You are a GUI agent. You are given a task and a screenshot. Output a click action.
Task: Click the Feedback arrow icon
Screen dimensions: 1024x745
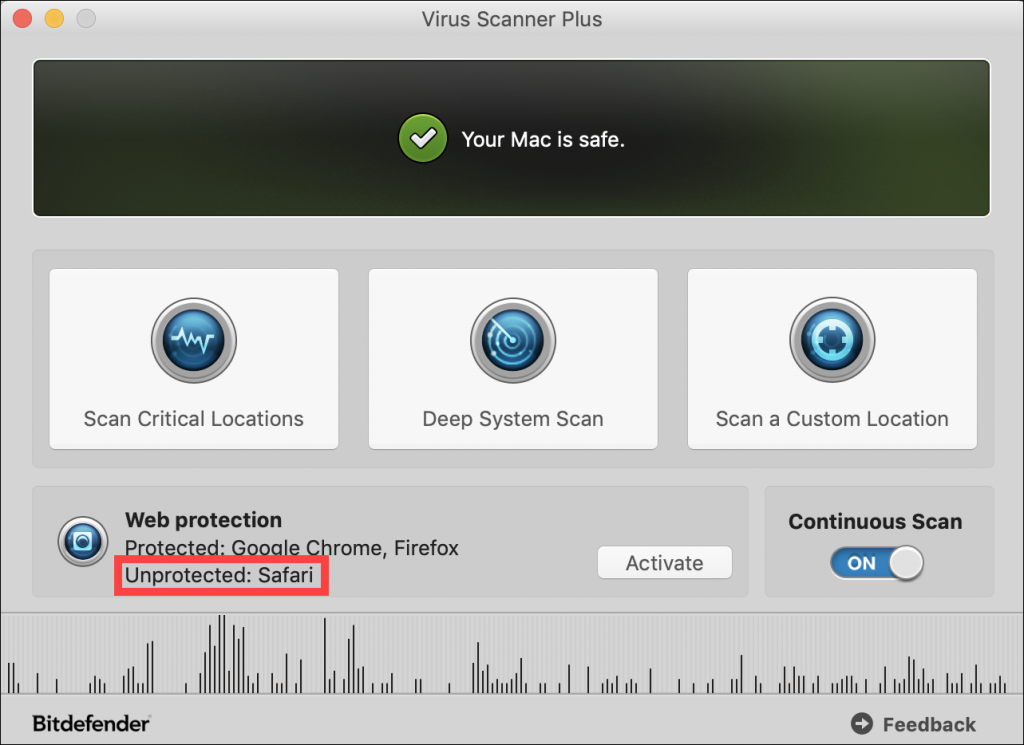tap(861, 723)
